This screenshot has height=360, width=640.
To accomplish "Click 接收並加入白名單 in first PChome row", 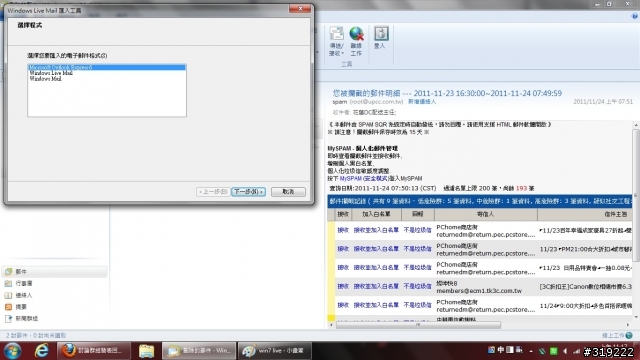I will point(376,230).
